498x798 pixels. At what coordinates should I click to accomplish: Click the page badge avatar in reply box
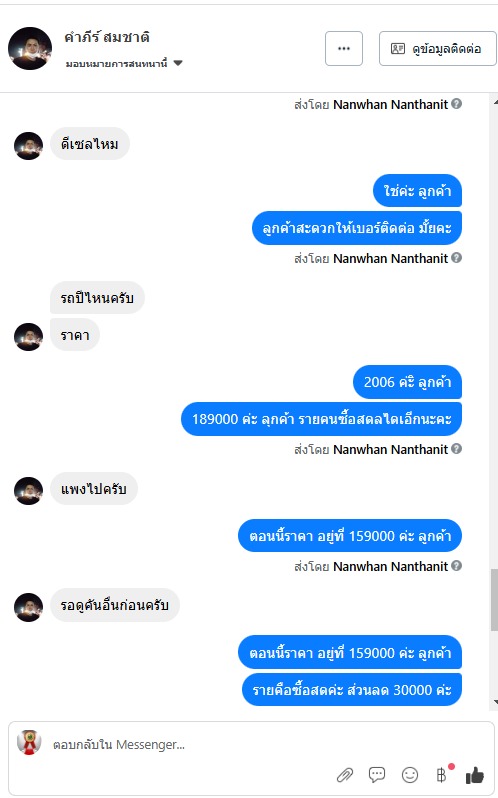point(29,743)
